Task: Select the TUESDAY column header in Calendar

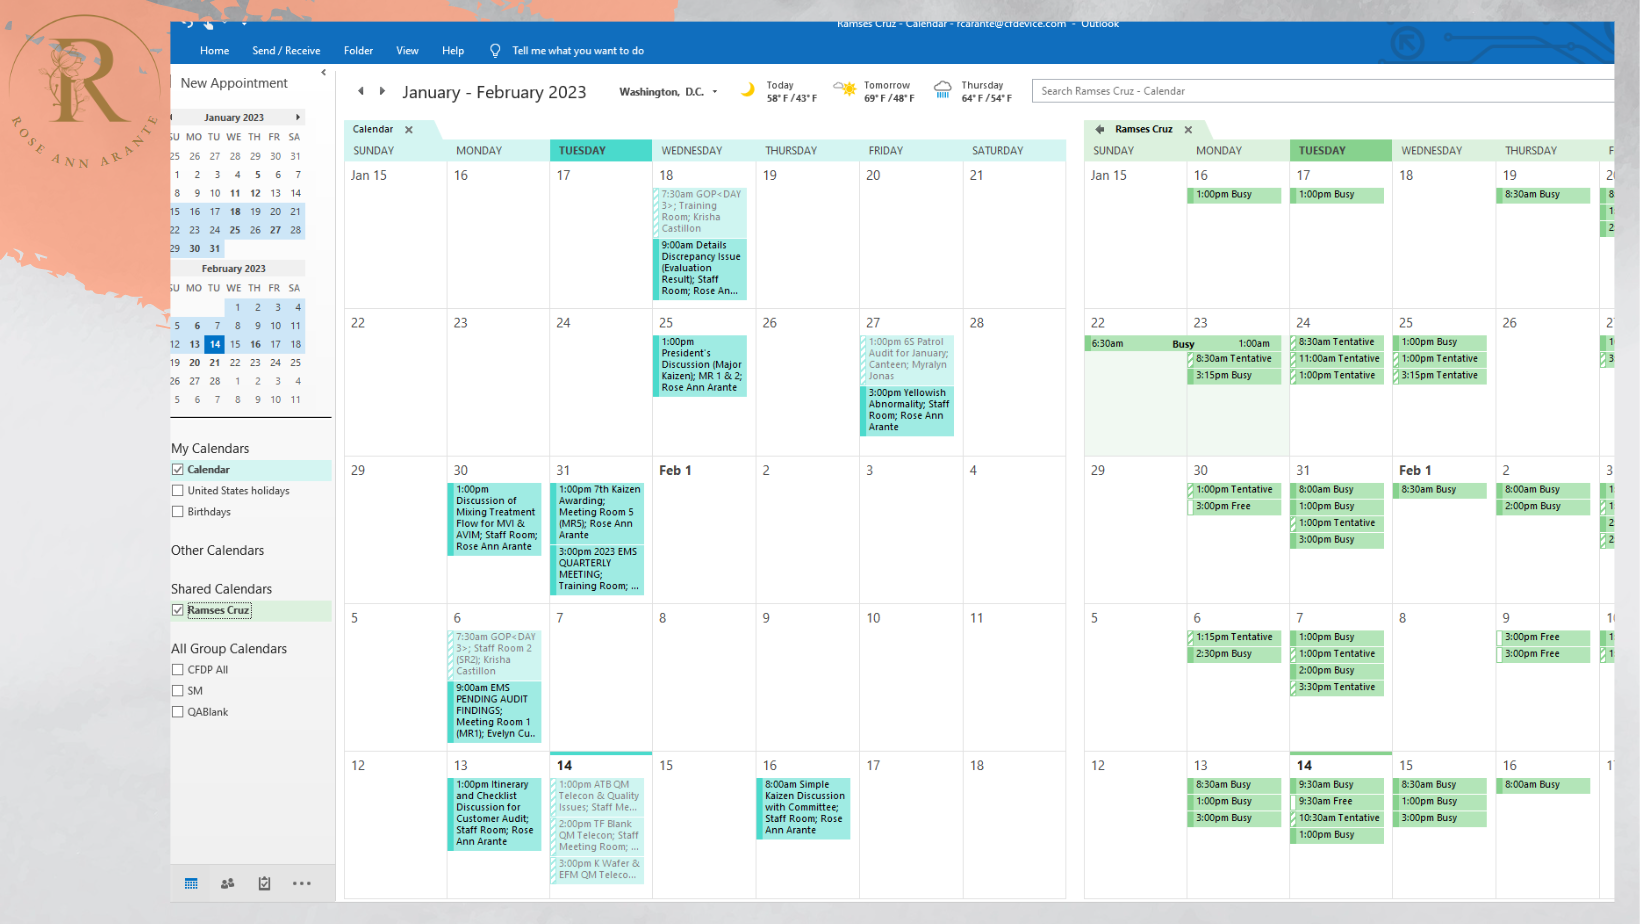Action: tap(600, 151)
